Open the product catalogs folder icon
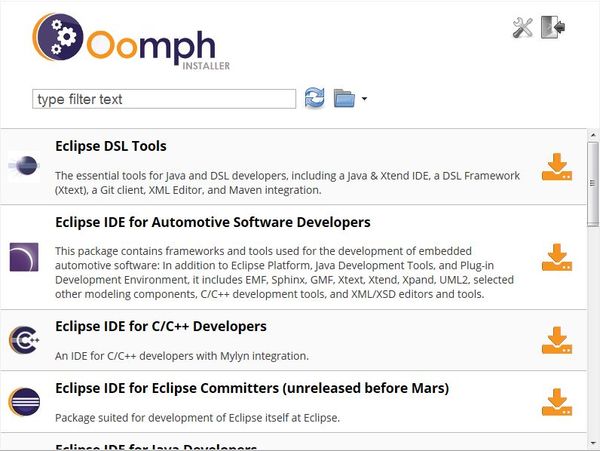 344,98
